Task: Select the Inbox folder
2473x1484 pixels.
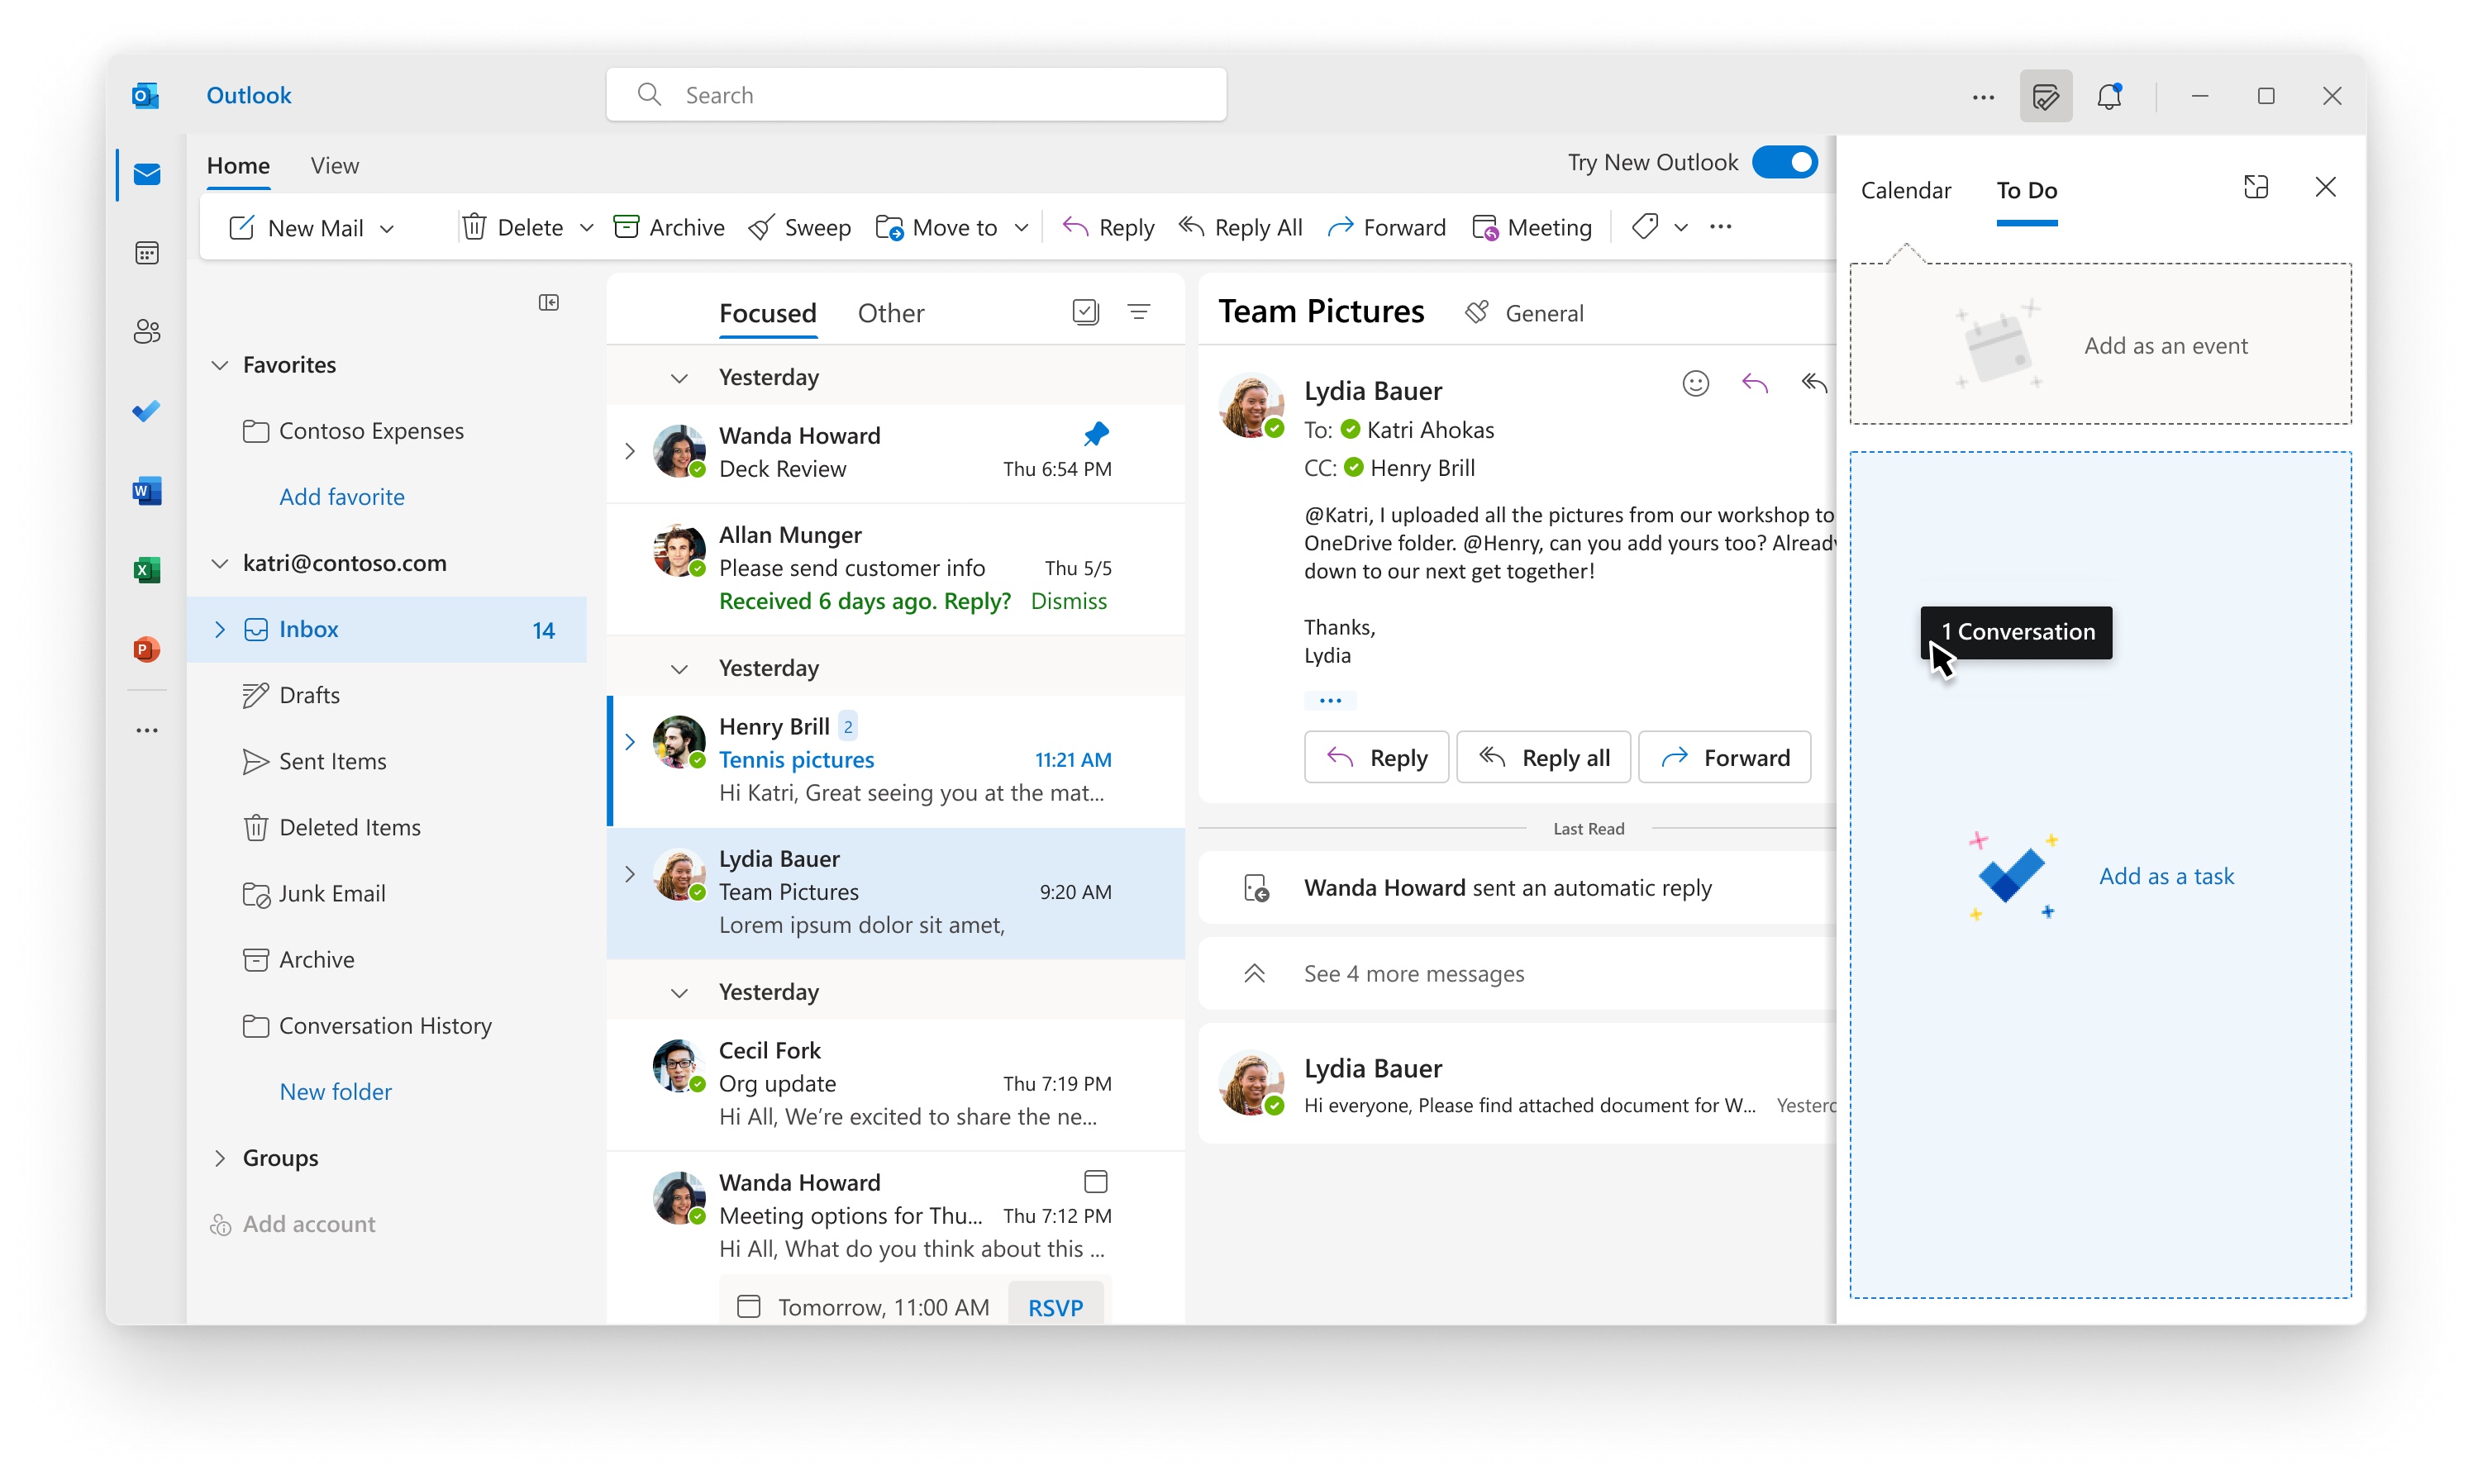Action: pos(309,627)
